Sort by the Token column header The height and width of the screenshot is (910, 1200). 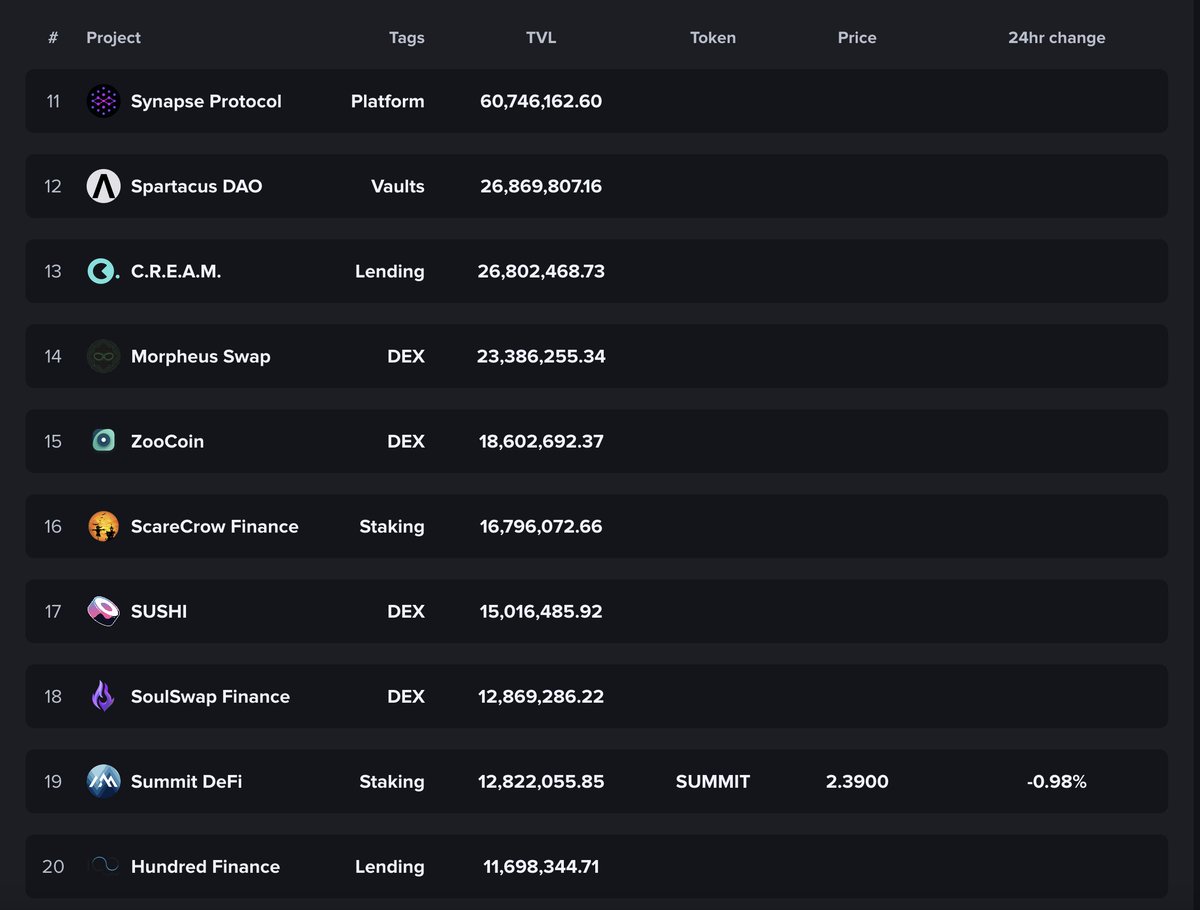(x=713, y=38)
